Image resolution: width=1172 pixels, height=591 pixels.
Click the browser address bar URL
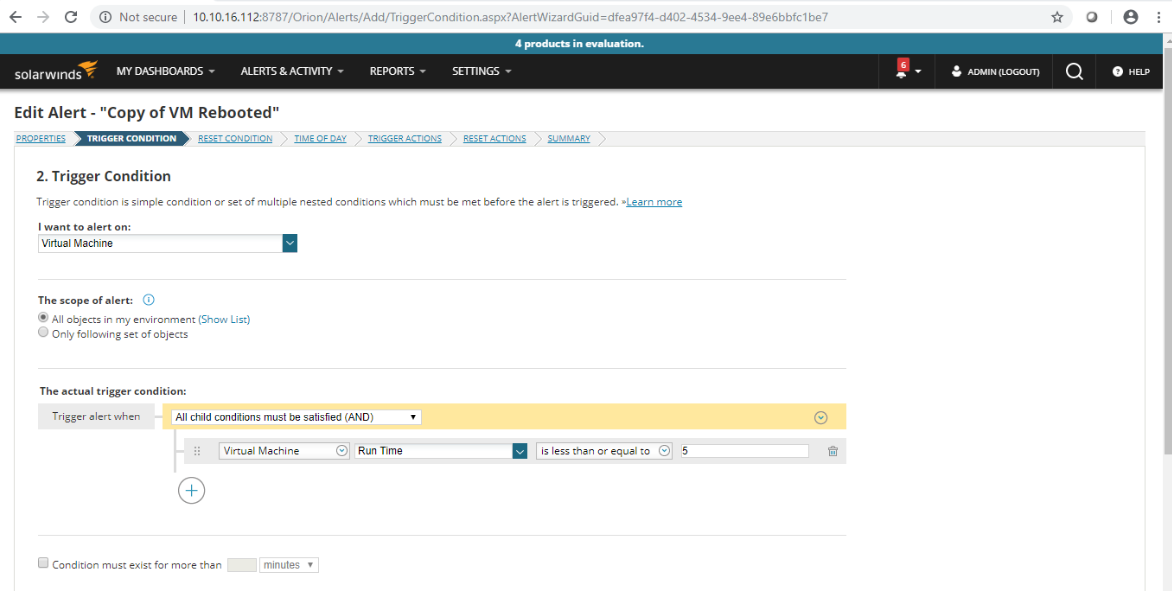511,16
